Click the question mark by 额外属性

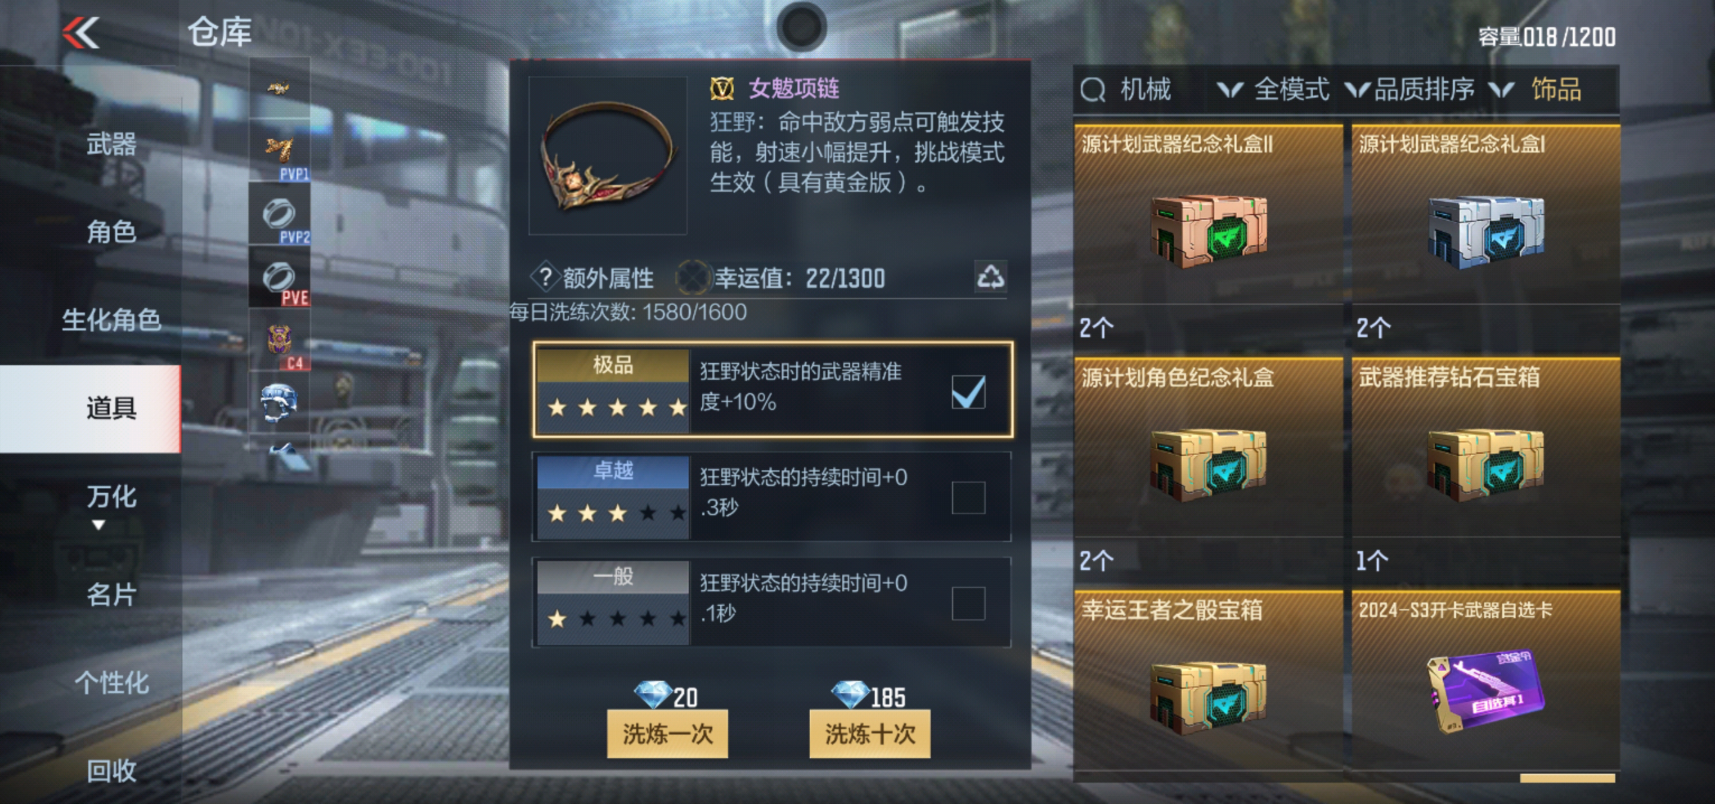point(544,277)
